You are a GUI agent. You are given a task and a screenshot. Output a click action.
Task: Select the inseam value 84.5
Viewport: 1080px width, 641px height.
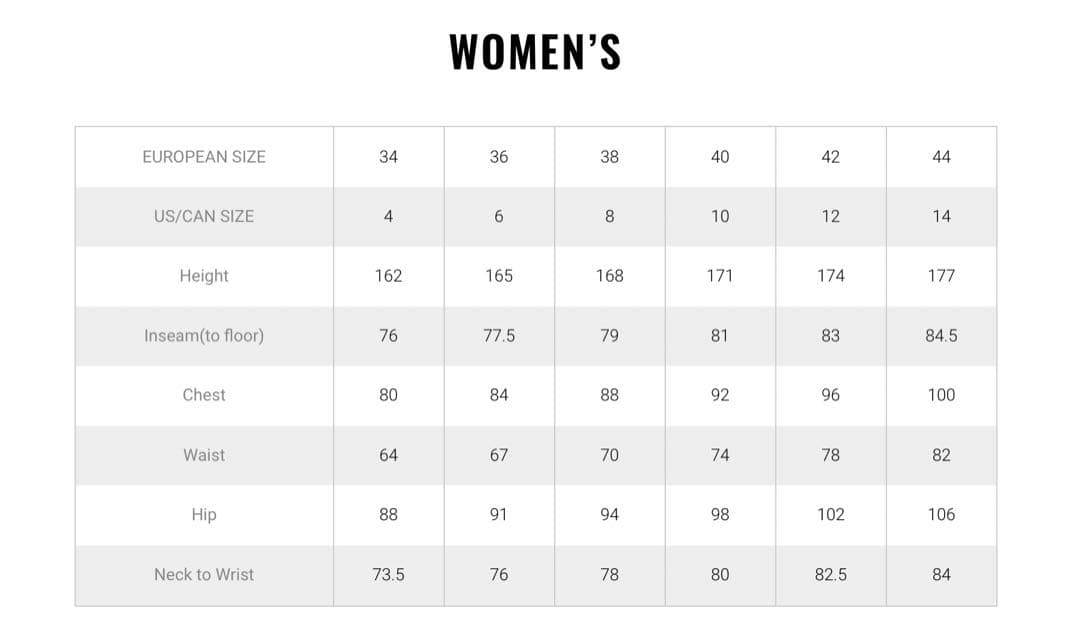click(941, 336)
